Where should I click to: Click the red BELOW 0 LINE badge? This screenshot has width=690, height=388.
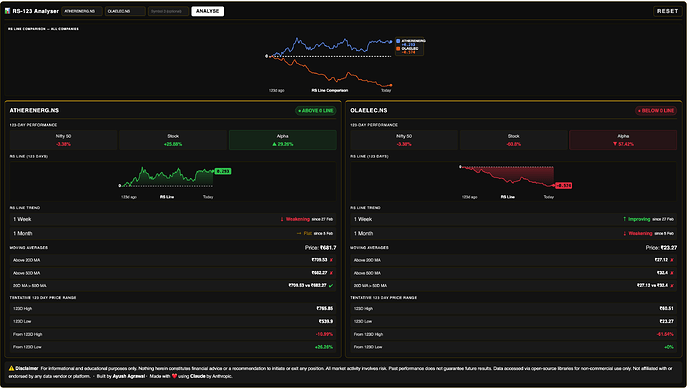click(x=656, y=110)
